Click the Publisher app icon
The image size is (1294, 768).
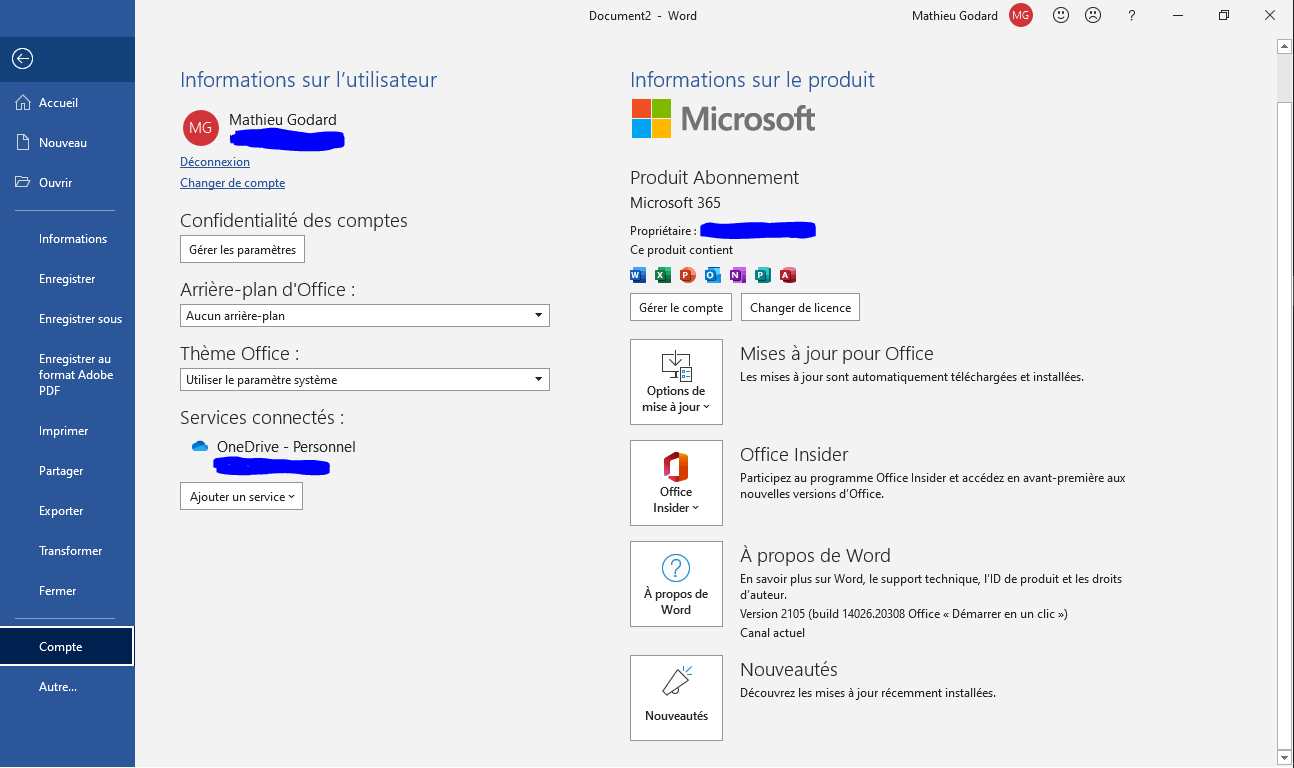click(763, 275)
